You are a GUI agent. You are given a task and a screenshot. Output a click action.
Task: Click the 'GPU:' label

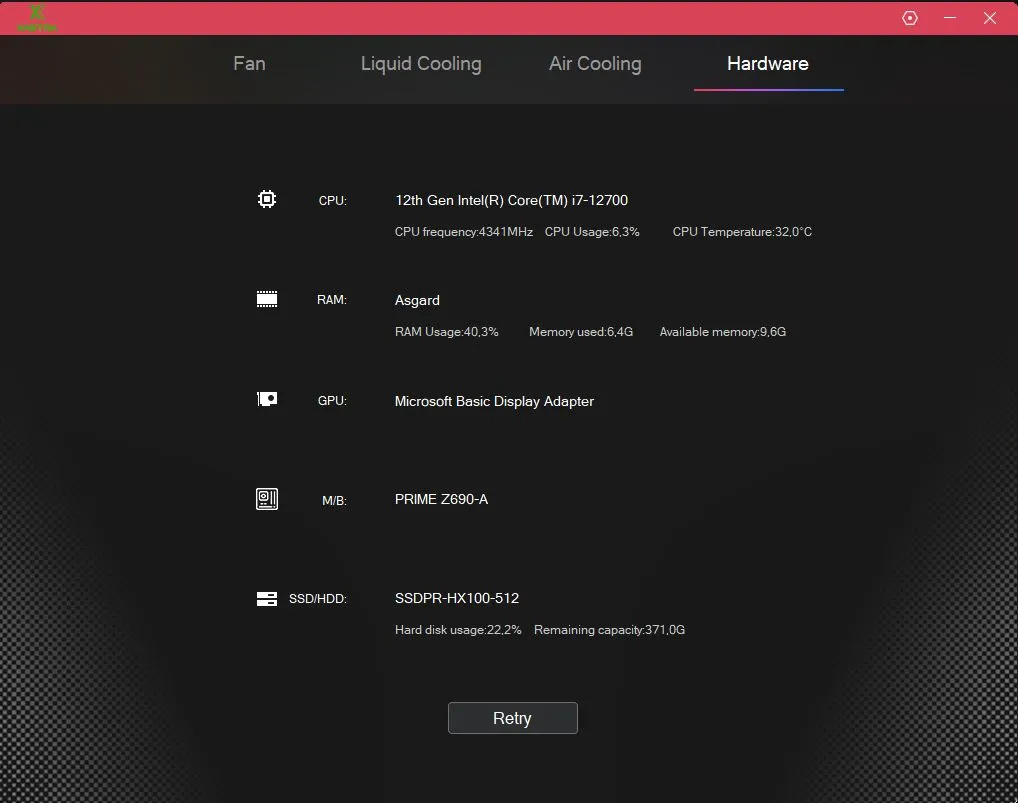coord(332,401)
